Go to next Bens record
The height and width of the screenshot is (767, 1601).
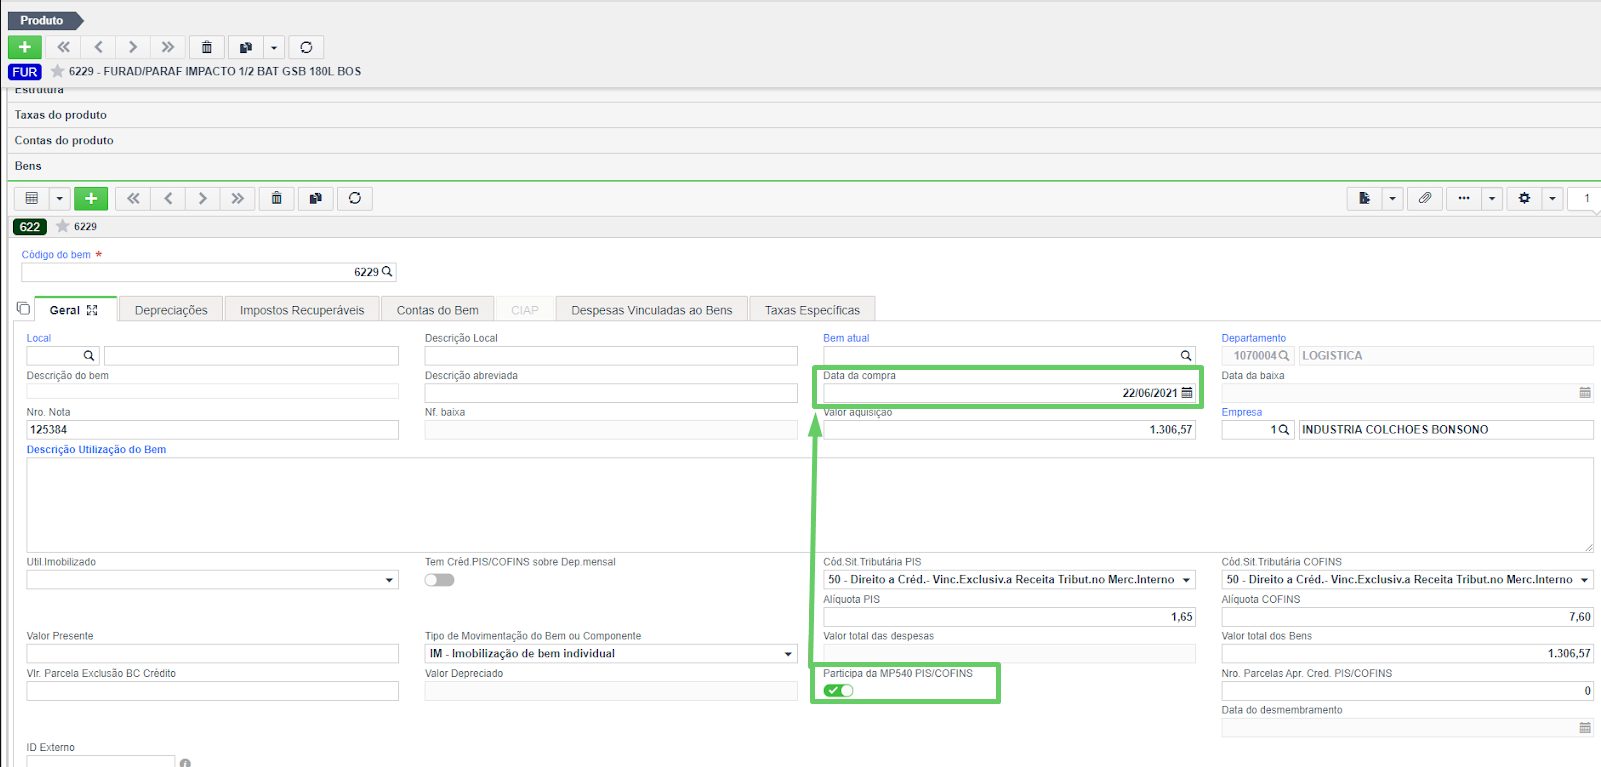(203, 198)
